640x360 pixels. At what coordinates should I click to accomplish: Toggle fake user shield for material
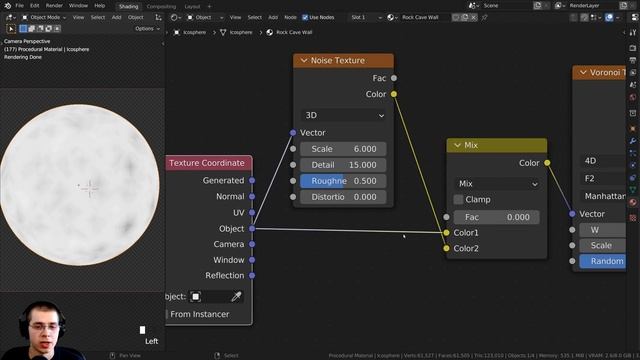(456, 18)
